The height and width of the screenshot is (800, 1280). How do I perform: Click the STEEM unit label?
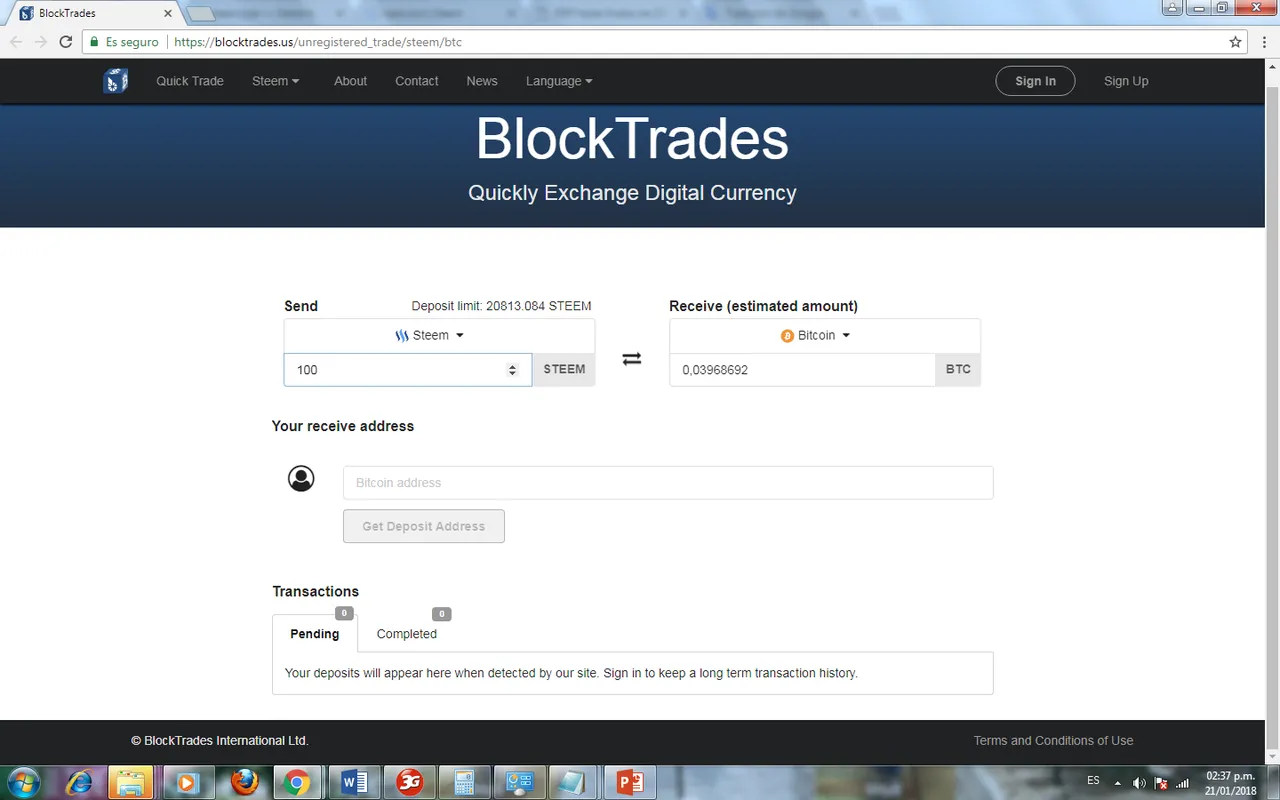point(564,370)
